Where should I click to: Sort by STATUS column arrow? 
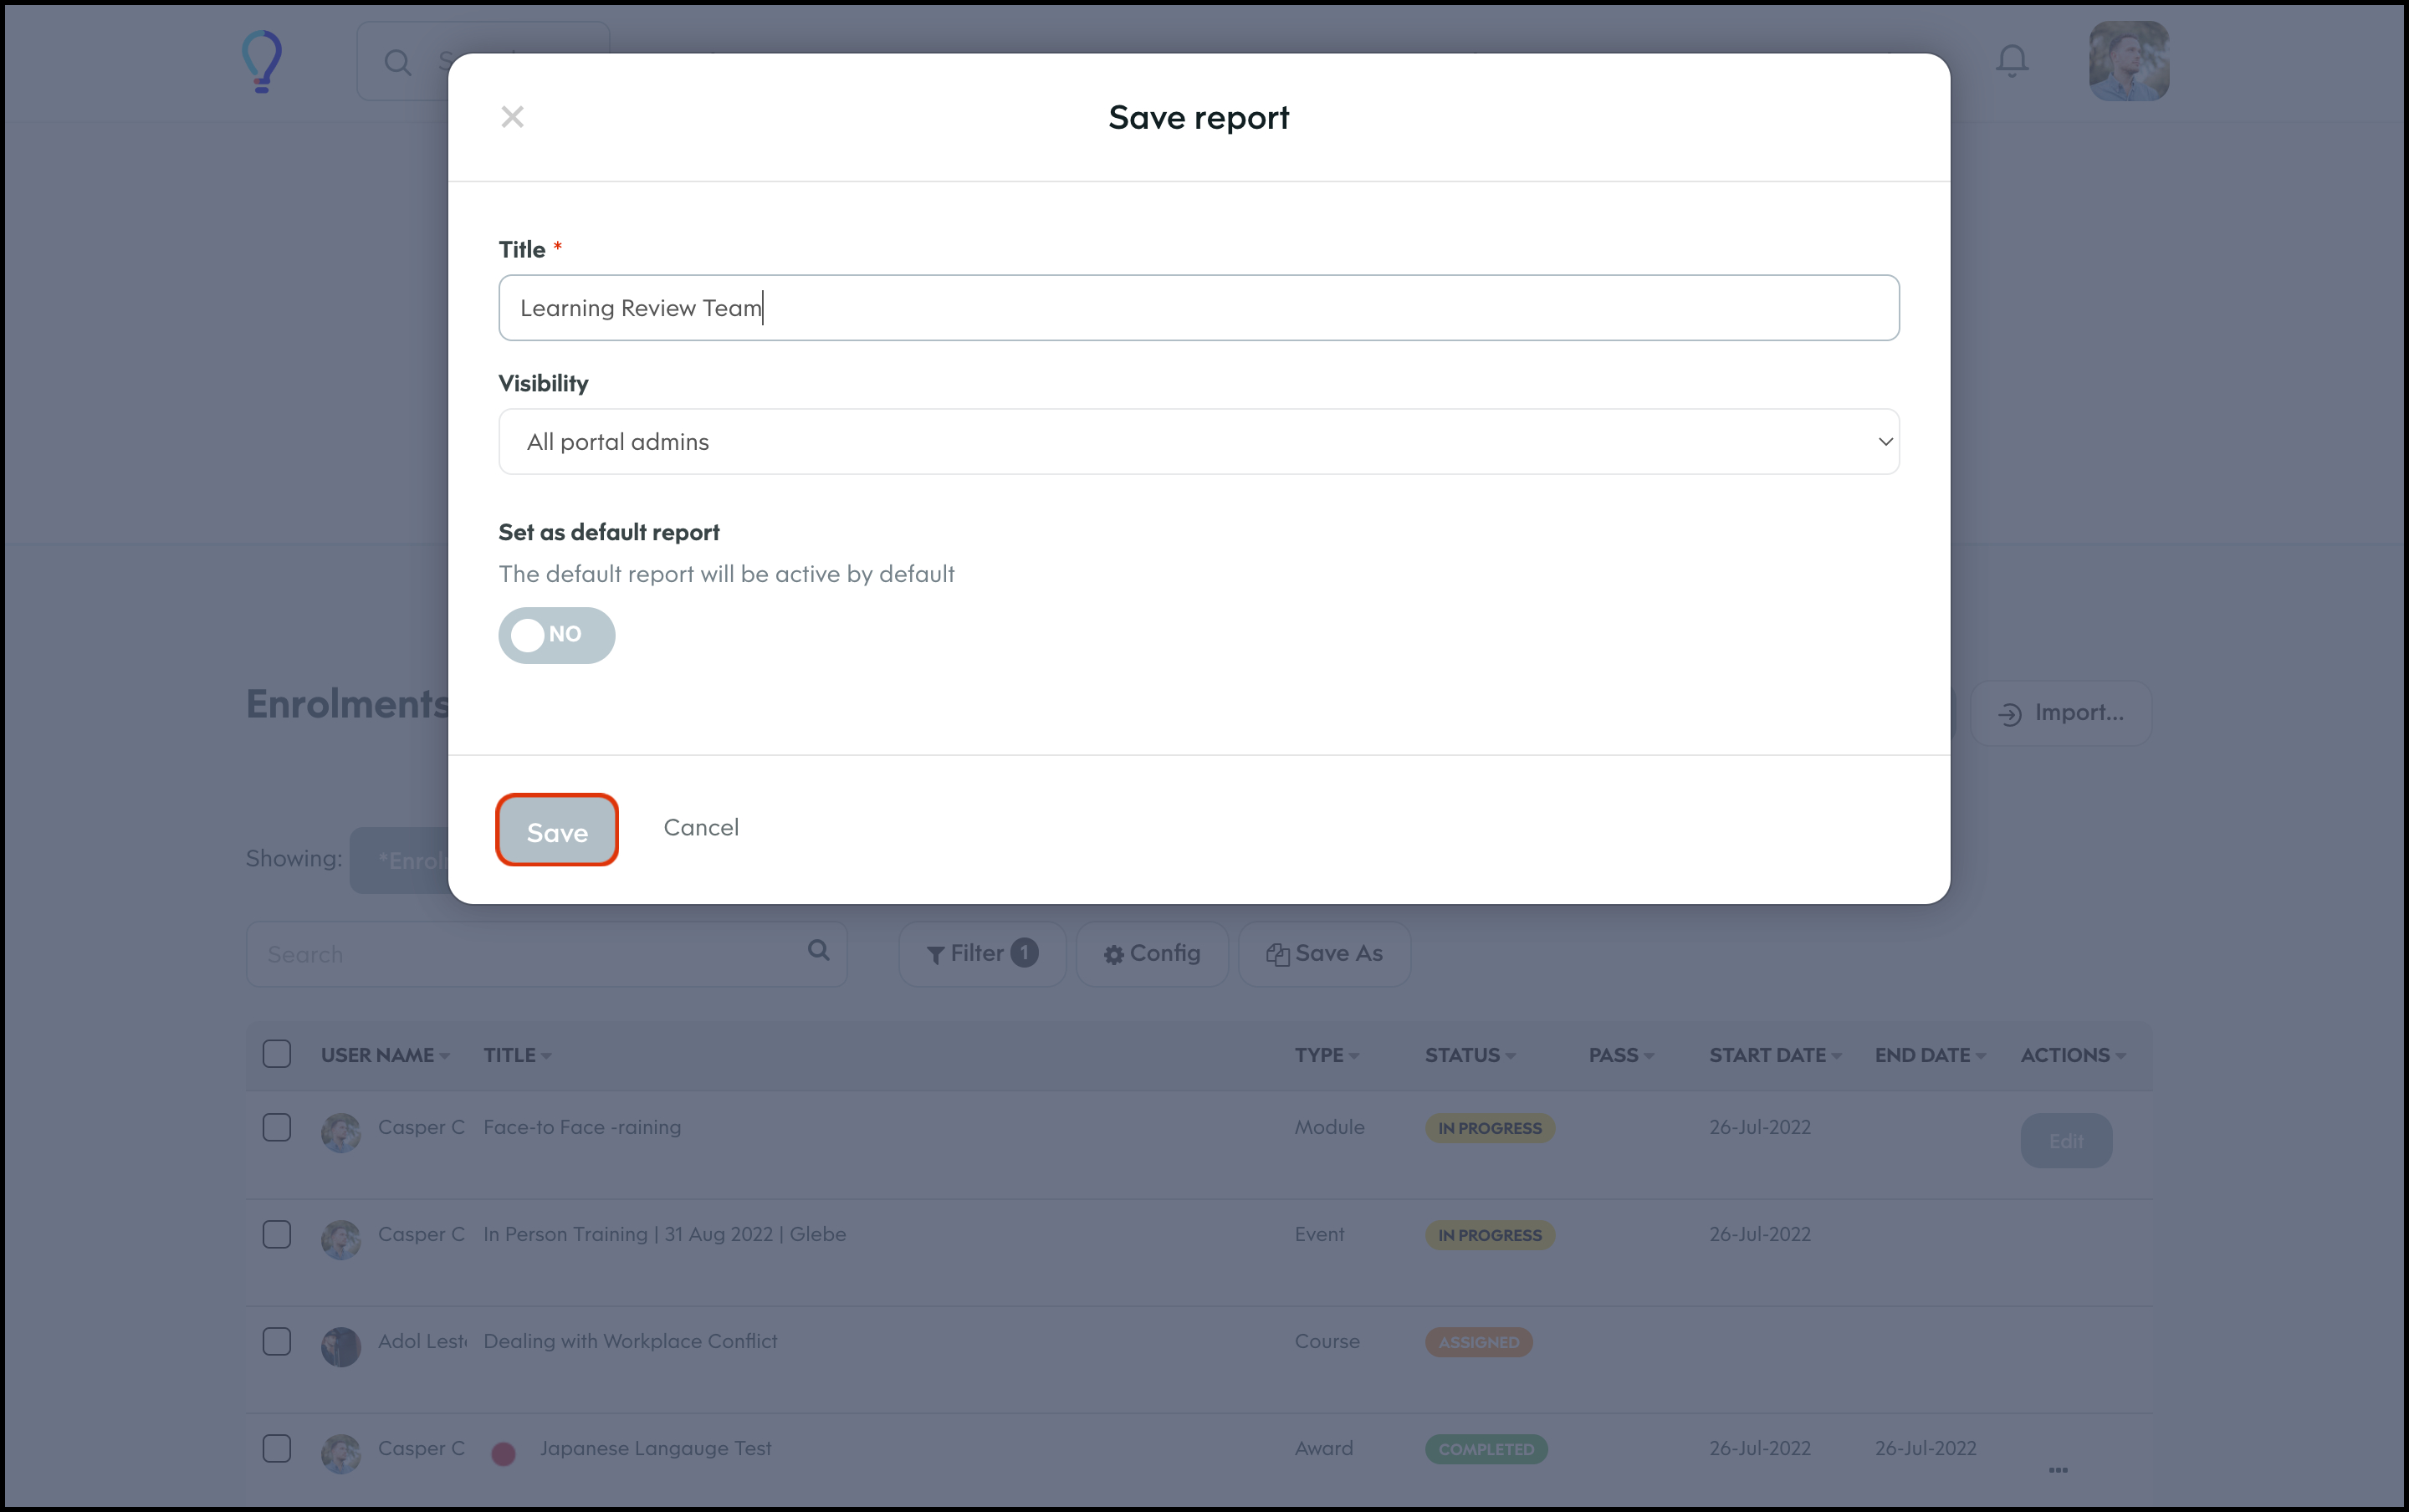pos(1510,1056)
